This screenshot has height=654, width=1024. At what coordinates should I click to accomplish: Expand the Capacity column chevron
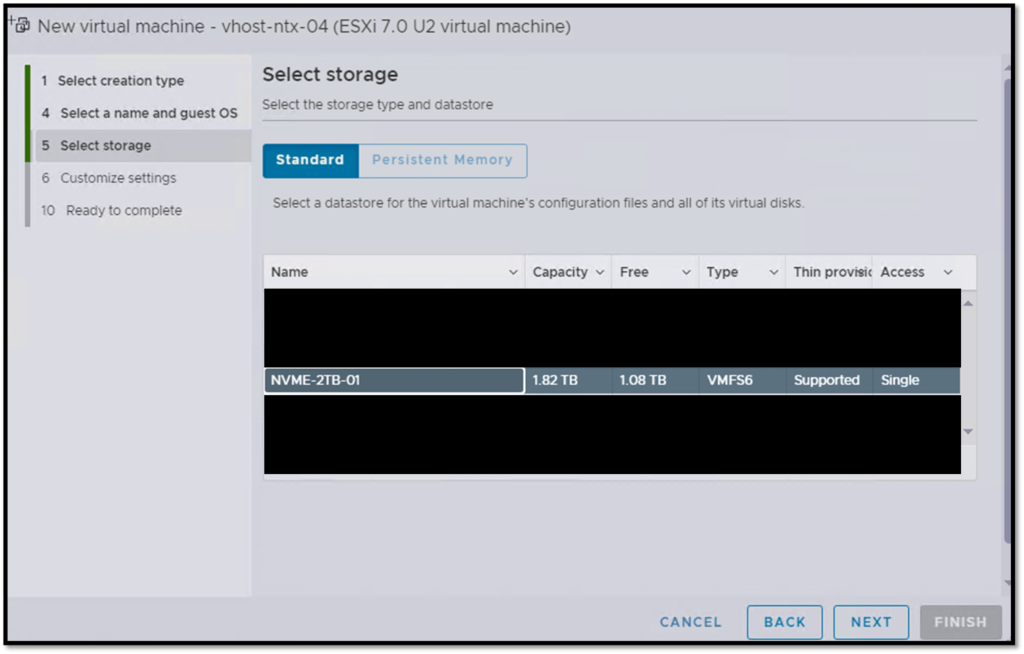coord(600,272)
